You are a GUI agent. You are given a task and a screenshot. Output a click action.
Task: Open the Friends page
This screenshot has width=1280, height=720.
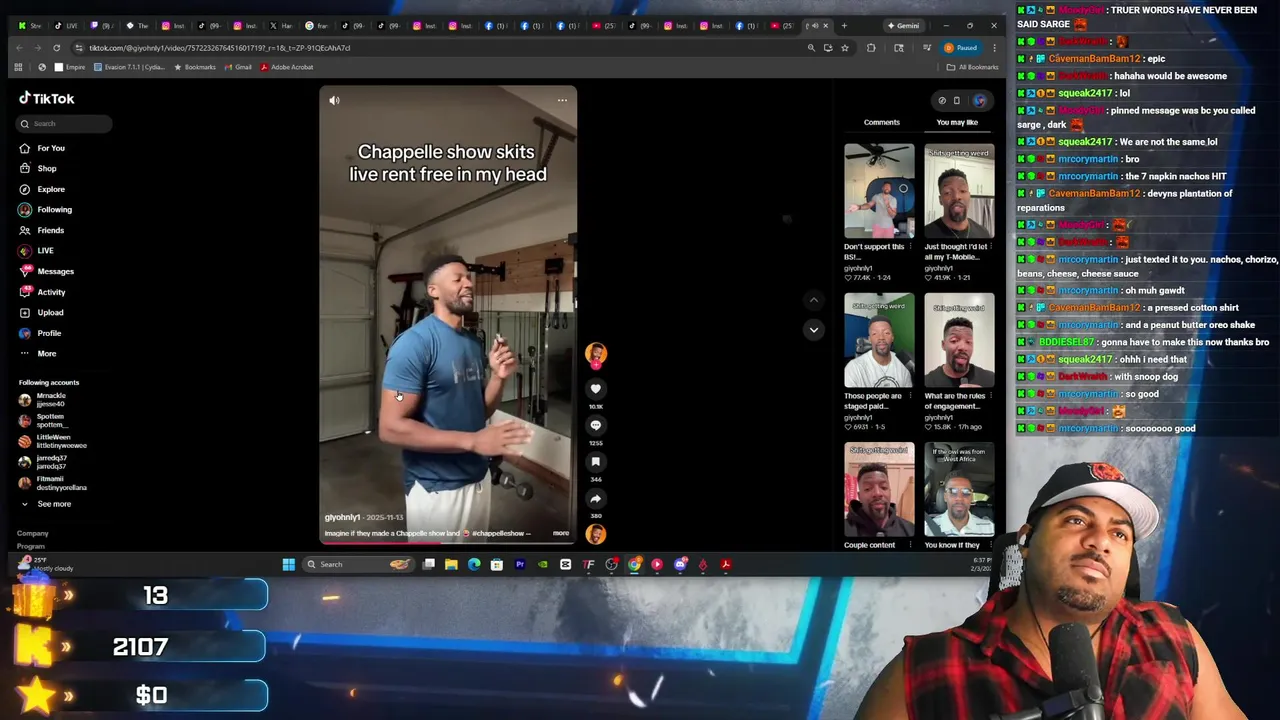pos(41,230)
